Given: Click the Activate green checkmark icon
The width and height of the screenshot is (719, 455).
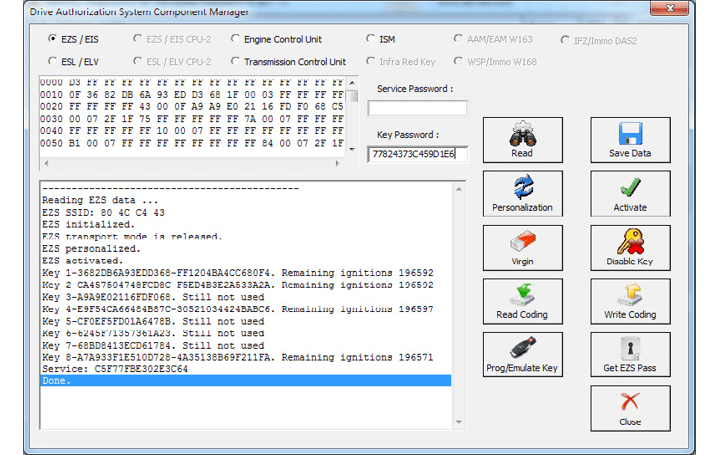Looking at the screenshot, I should 629,188.
